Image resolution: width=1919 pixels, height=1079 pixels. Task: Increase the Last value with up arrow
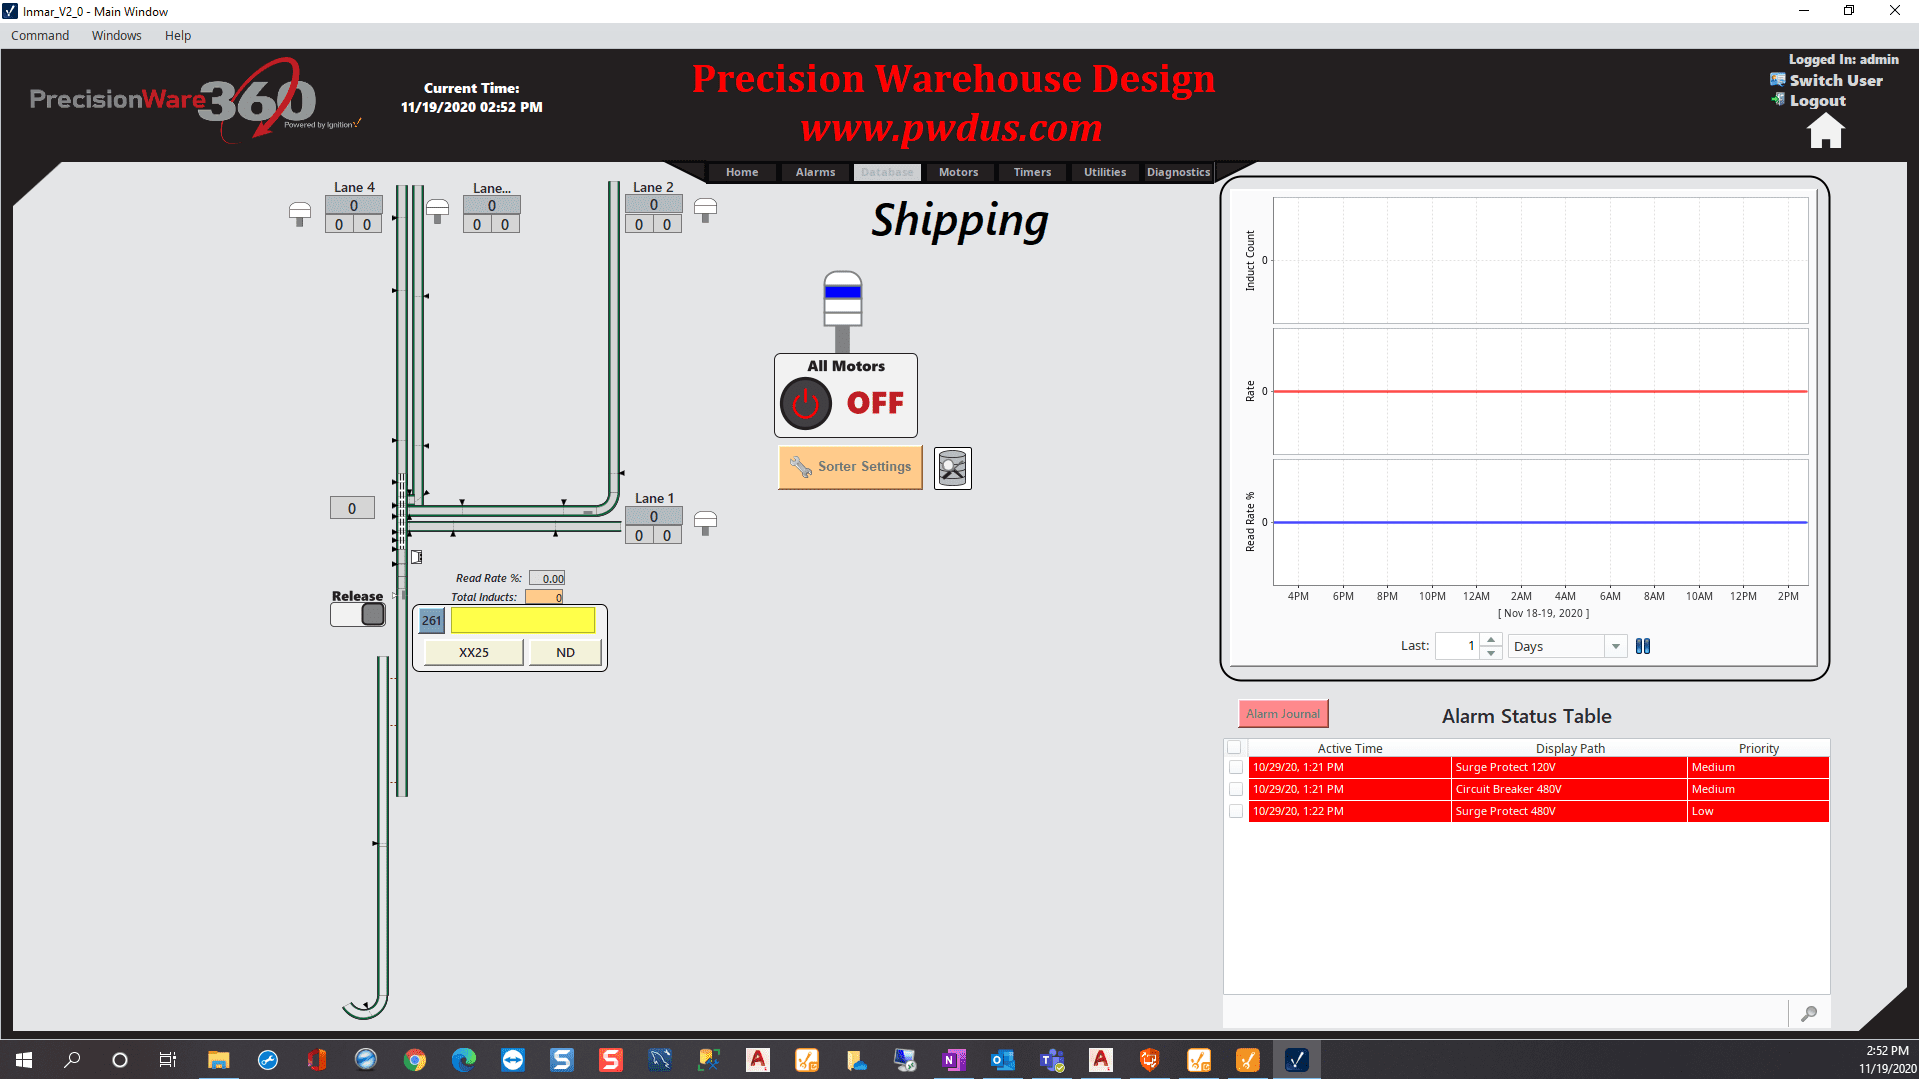1491,640
